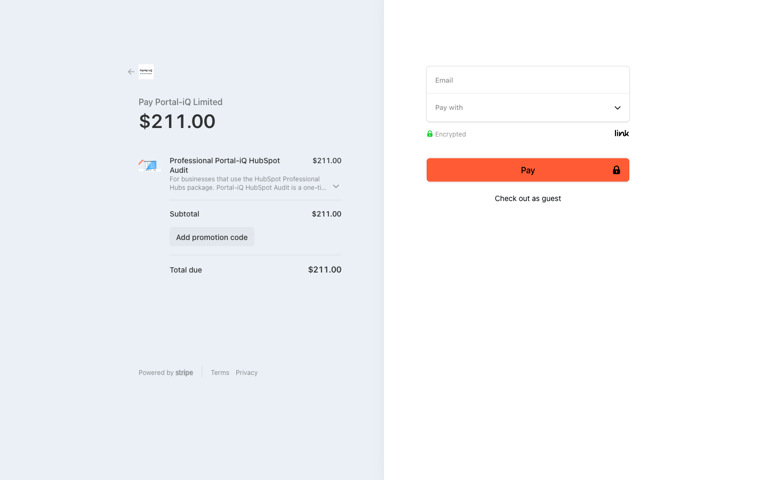Click the HubSpot Audit product thumbnail
The image size is (768, 480).
point(149,166)
